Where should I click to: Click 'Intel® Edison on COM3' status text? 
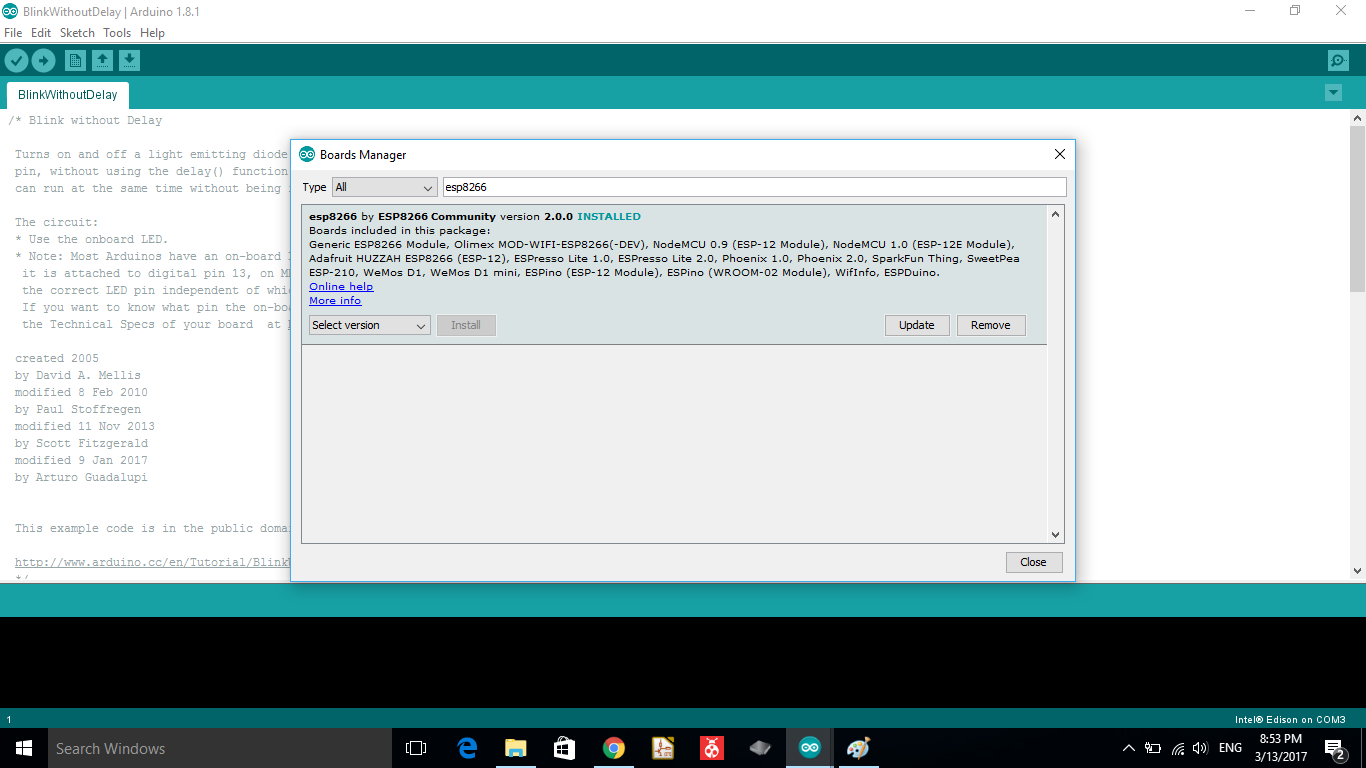1290,720
